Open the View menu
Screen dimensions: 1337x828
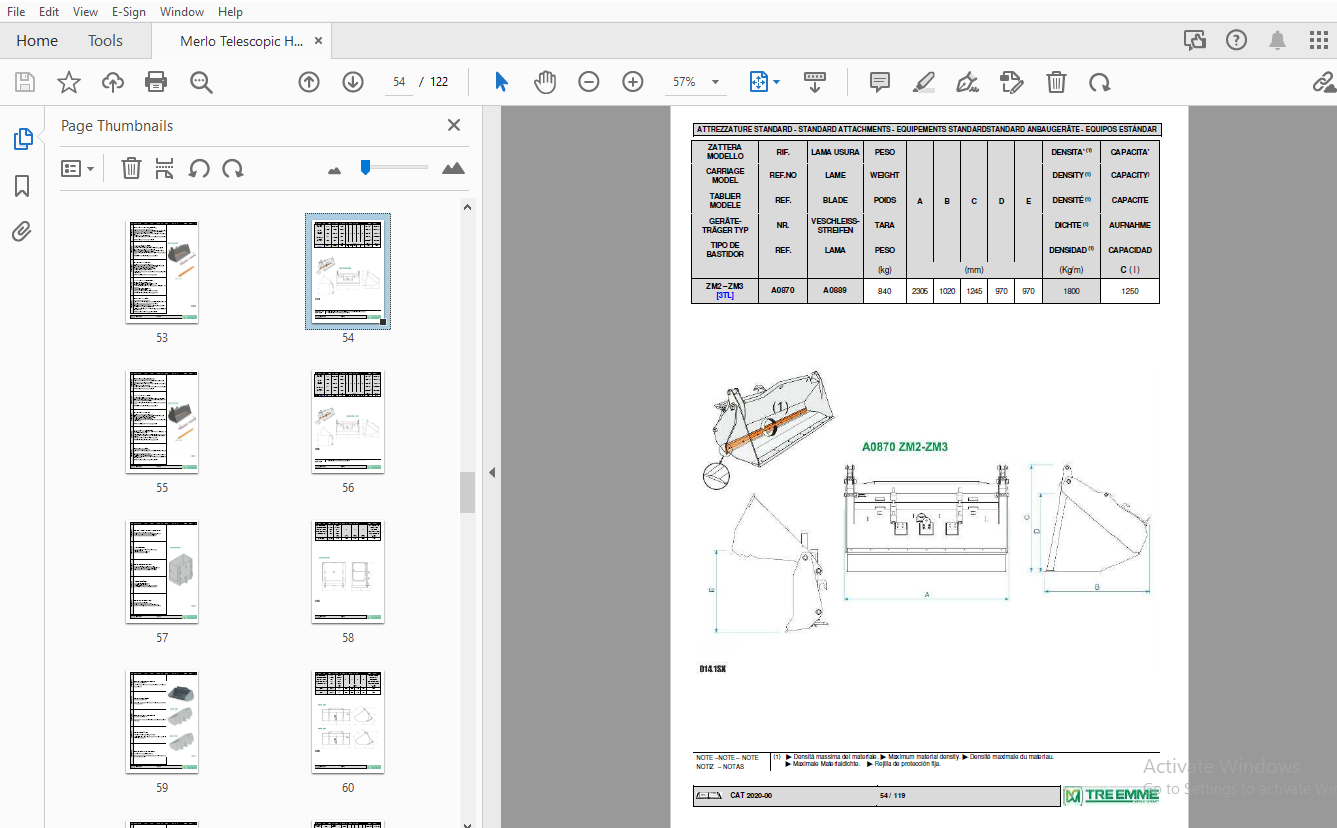(85, 12)
